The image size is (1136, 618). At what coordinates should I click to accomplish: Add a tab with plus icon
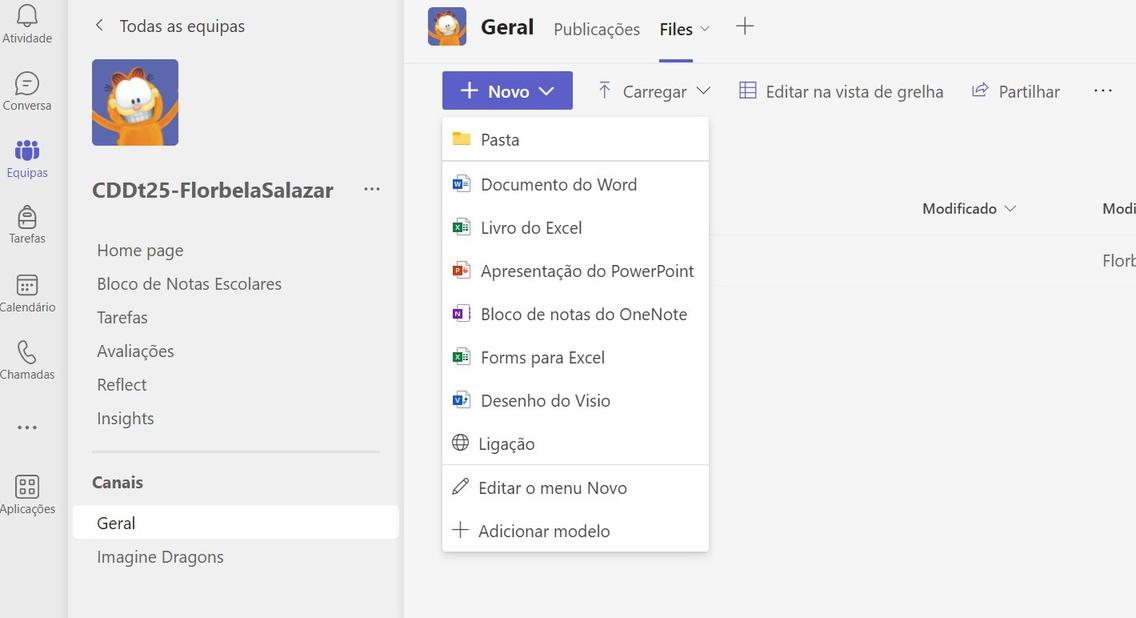click(x=745, y=27)
